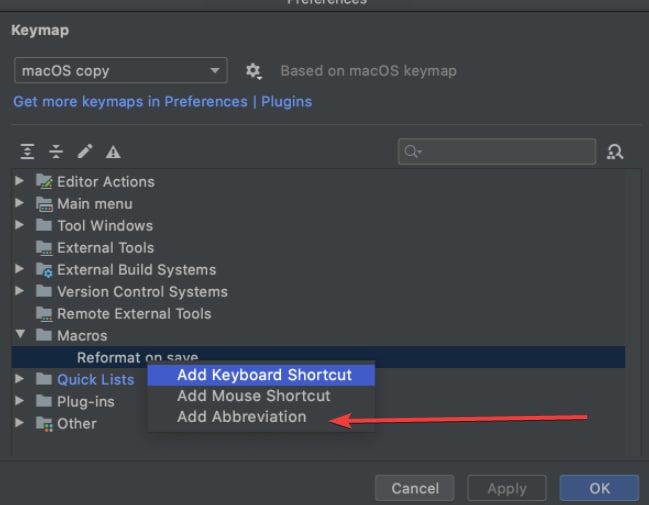Click the warning conflicts filter icon
649x505 pixels.
[x=113, y=152]
